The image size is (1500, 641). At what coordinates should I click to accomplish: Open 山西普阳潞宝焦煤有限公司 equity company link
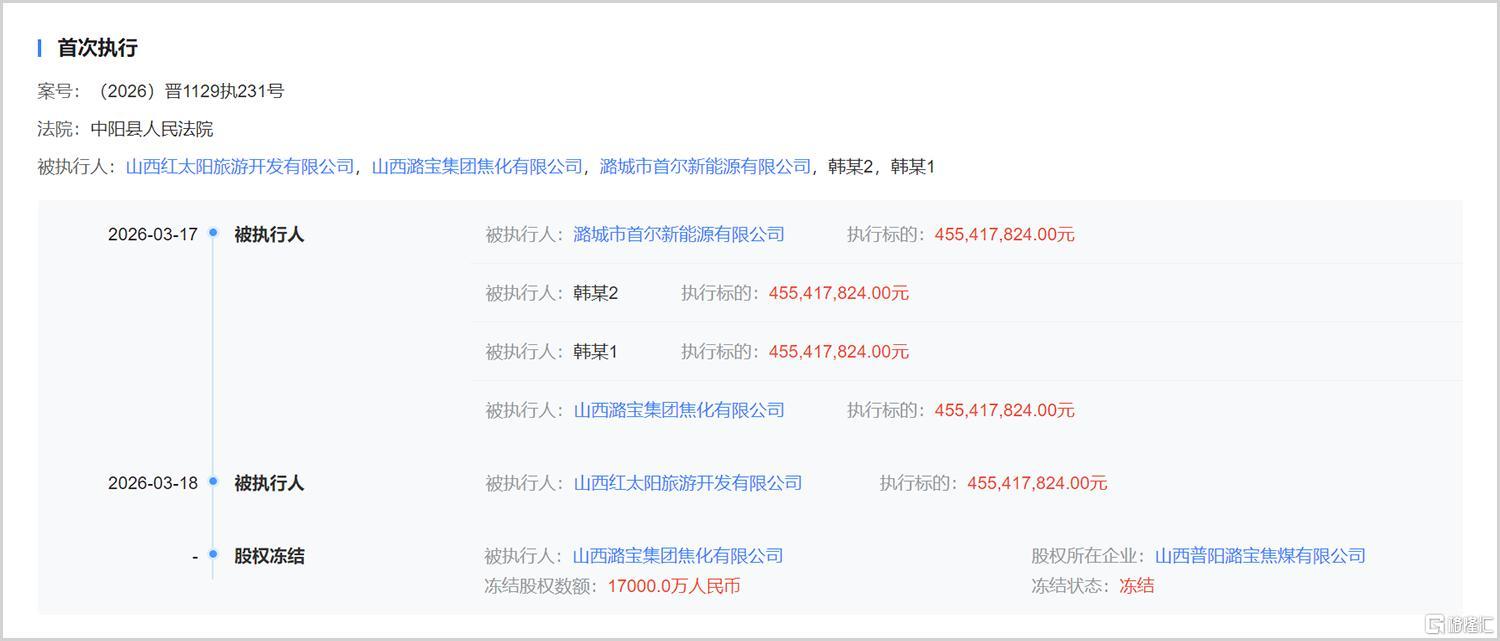click(x=1260, y=556)
